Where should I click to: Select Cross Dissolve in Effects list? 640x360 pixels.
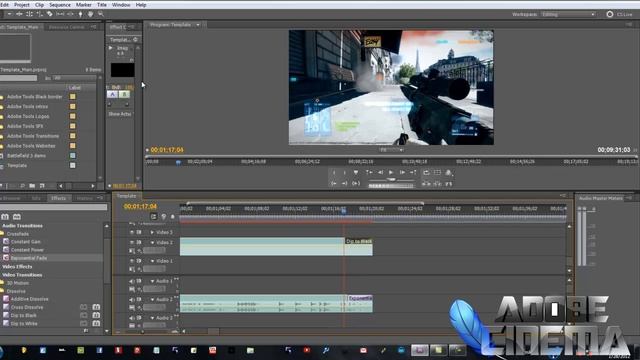(x=27, y=307)
